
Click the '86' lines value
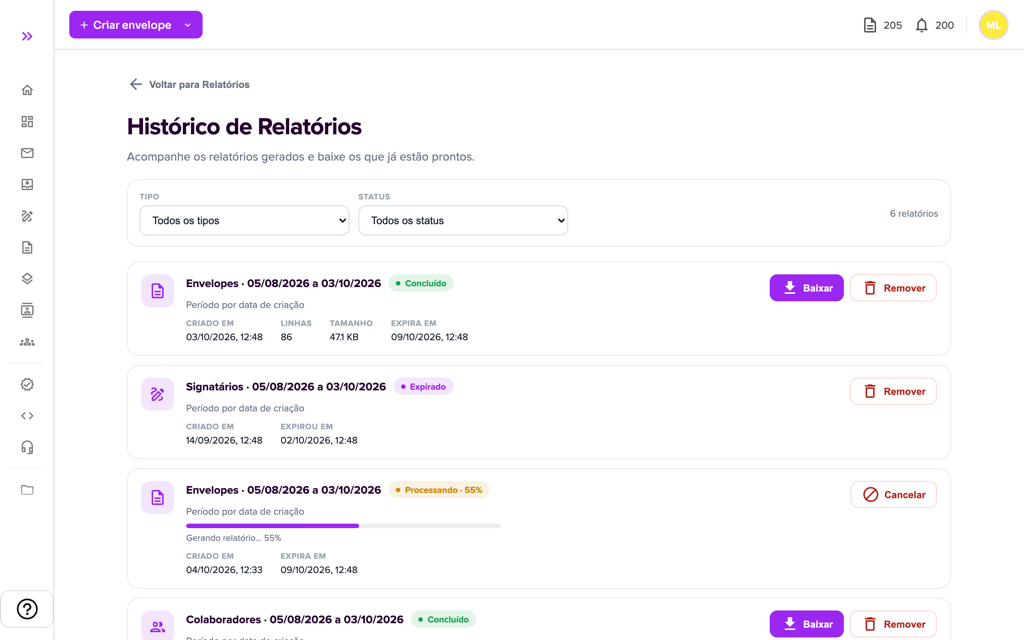coord(286,337)
